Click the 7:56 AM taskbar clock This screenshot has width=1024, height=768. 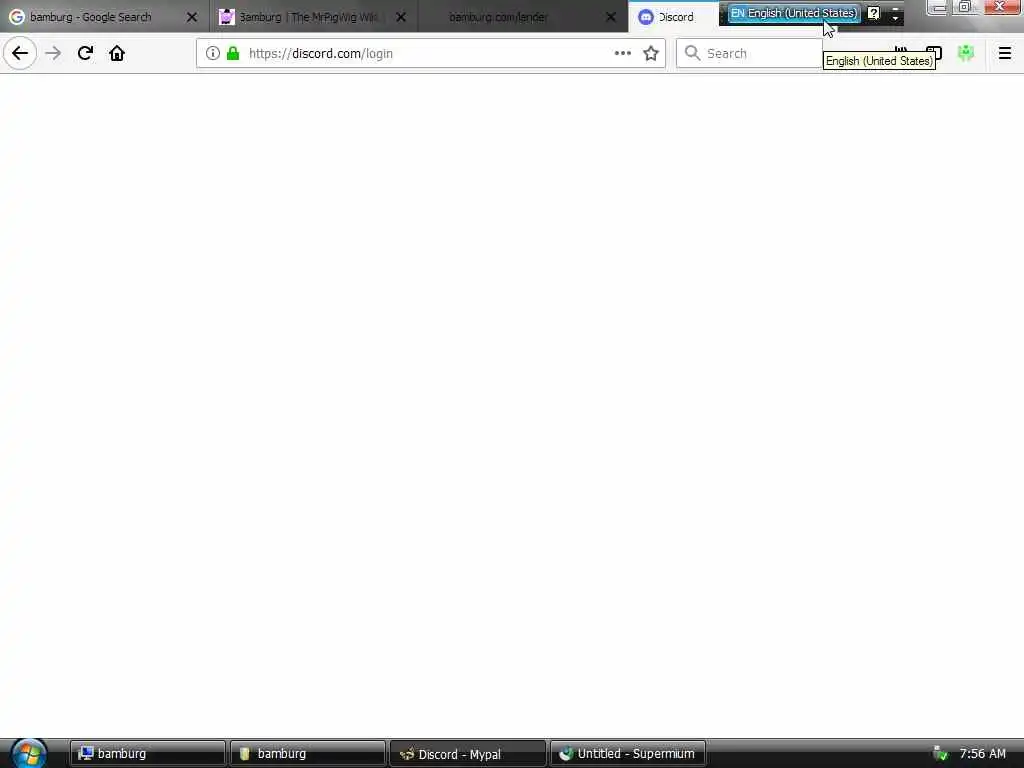point(982,754)
